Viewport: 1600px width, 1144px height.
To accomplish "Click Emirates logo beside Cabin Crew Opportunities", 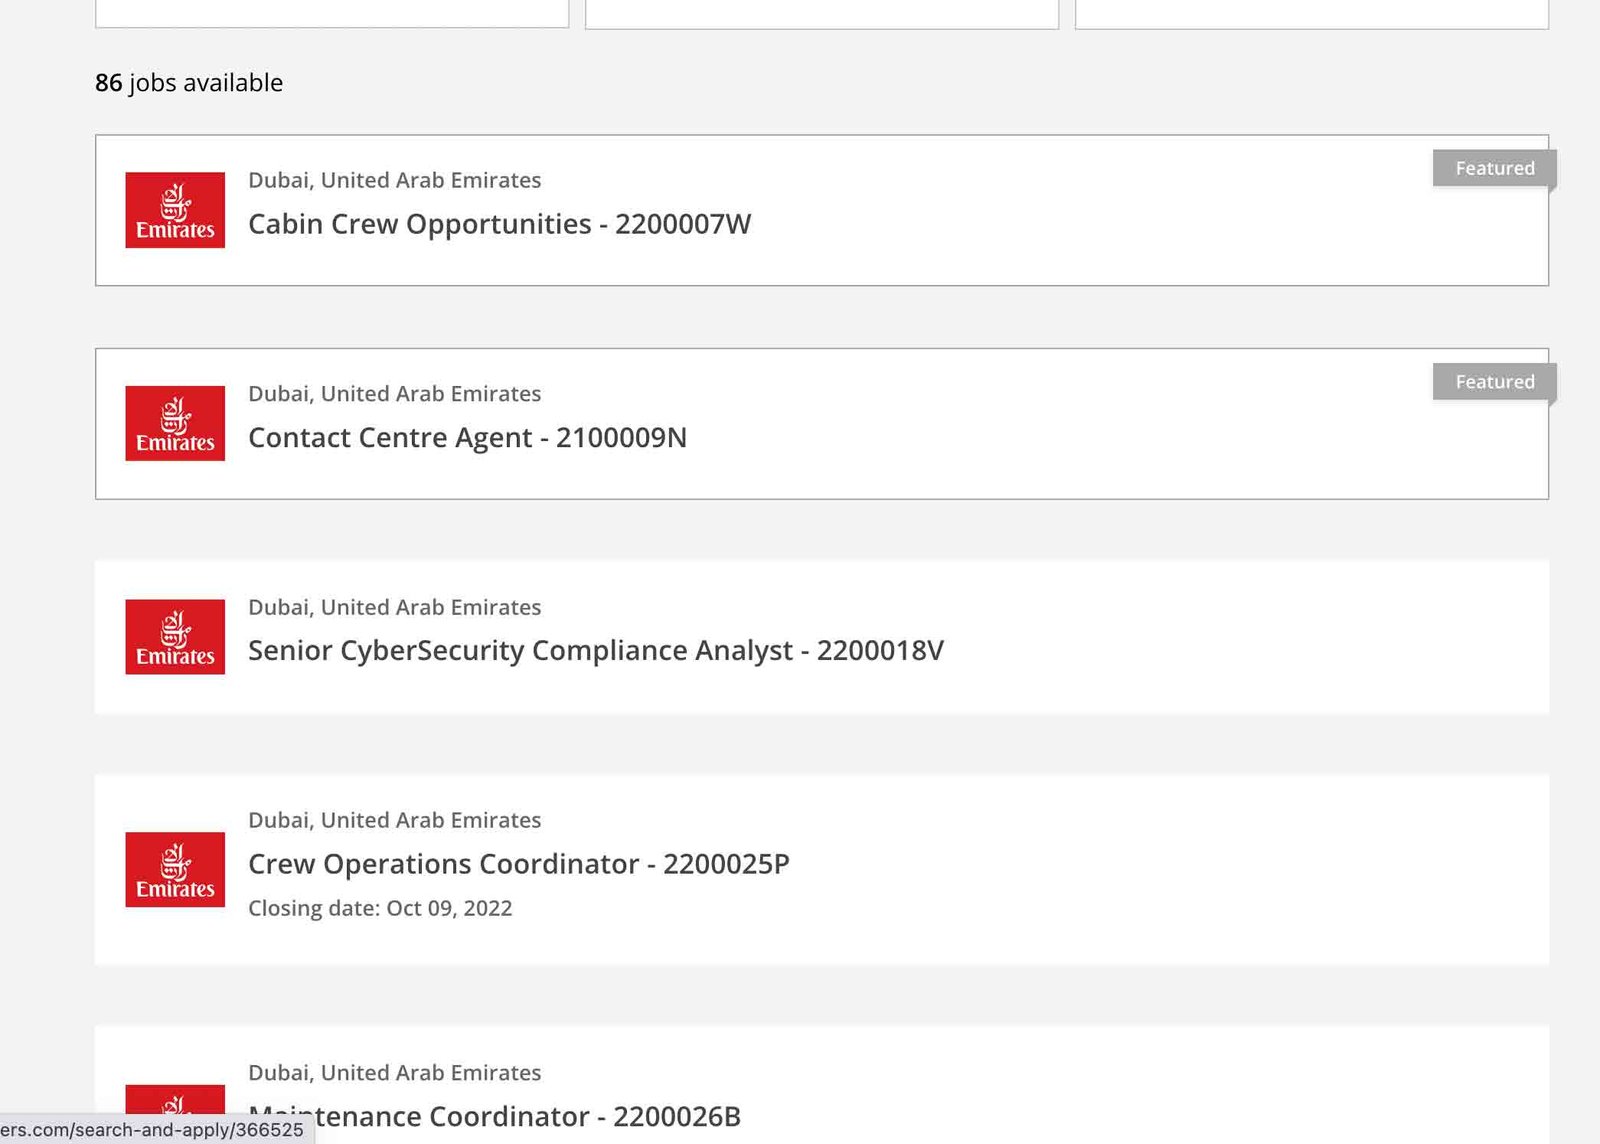I will pos(175,210).
